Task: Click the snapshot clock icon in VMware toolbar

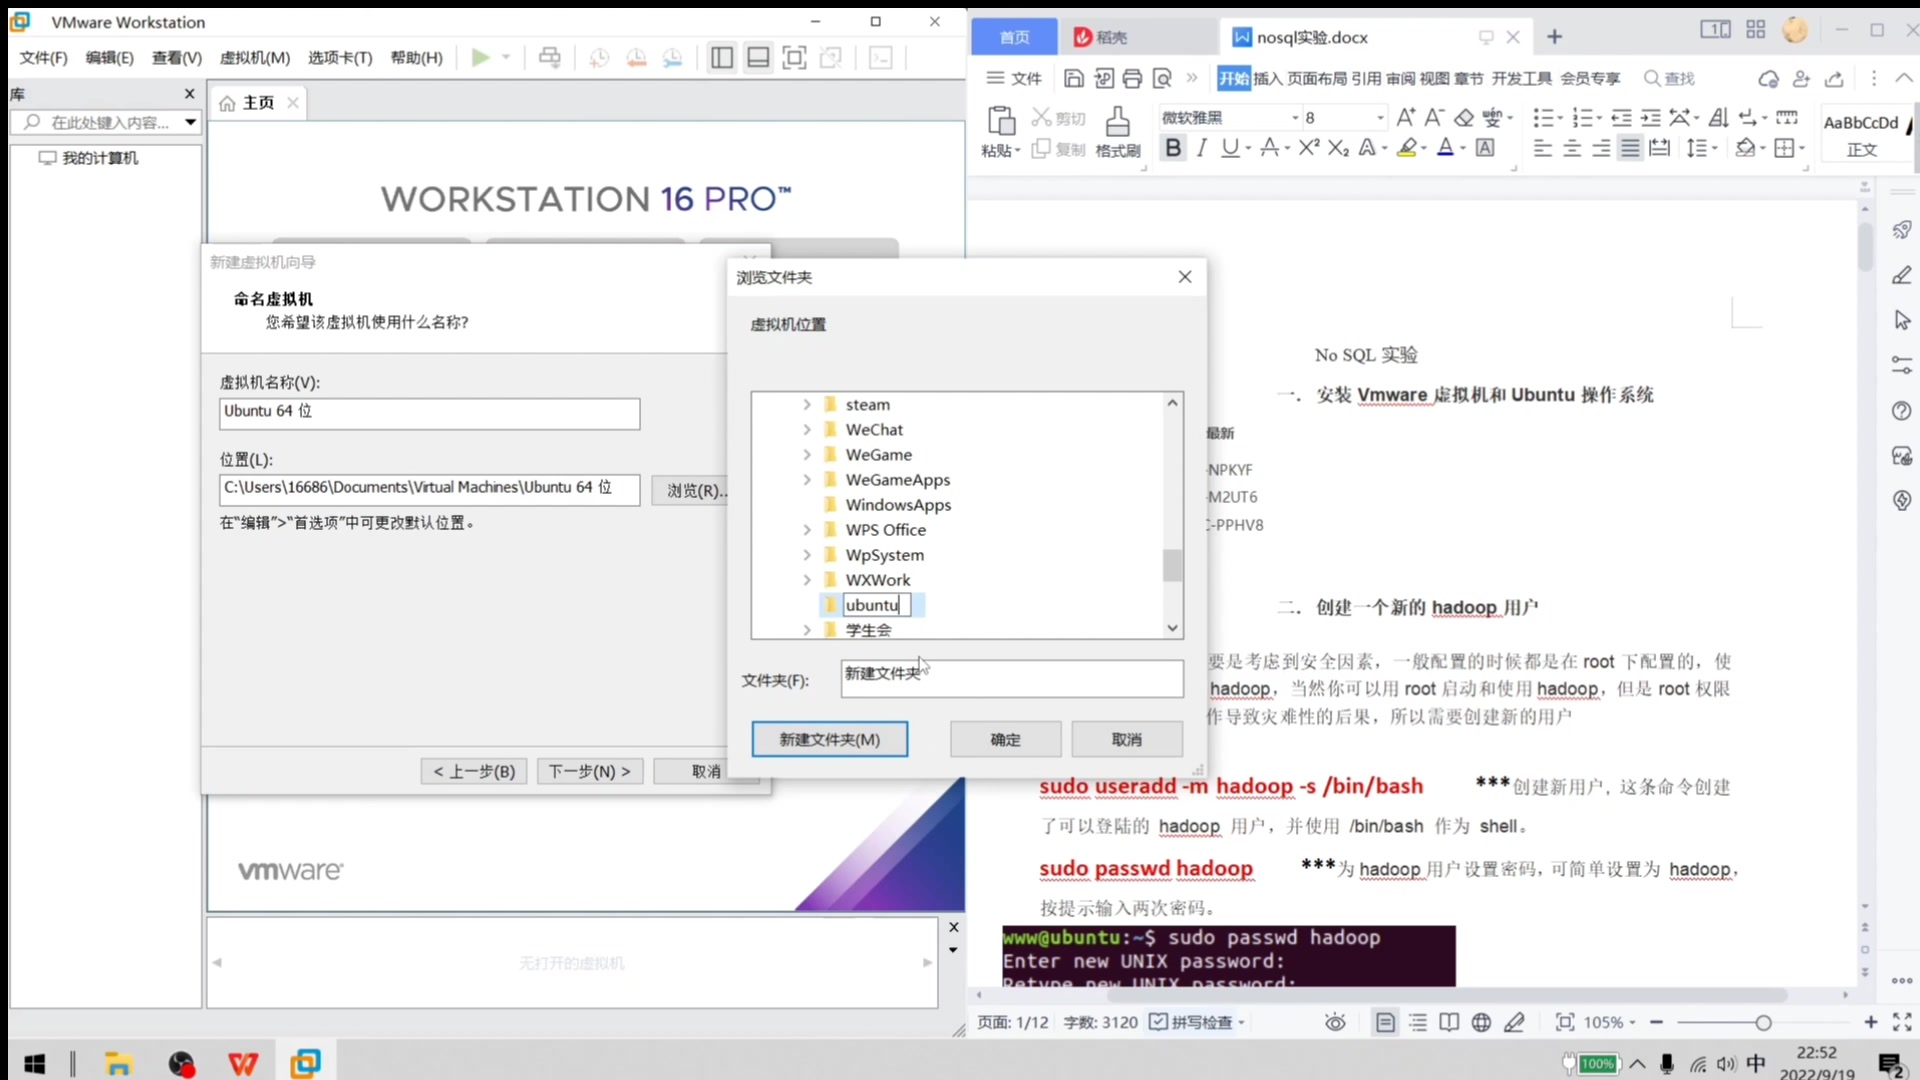Action: pyautogui.click(x=599, y=58)
